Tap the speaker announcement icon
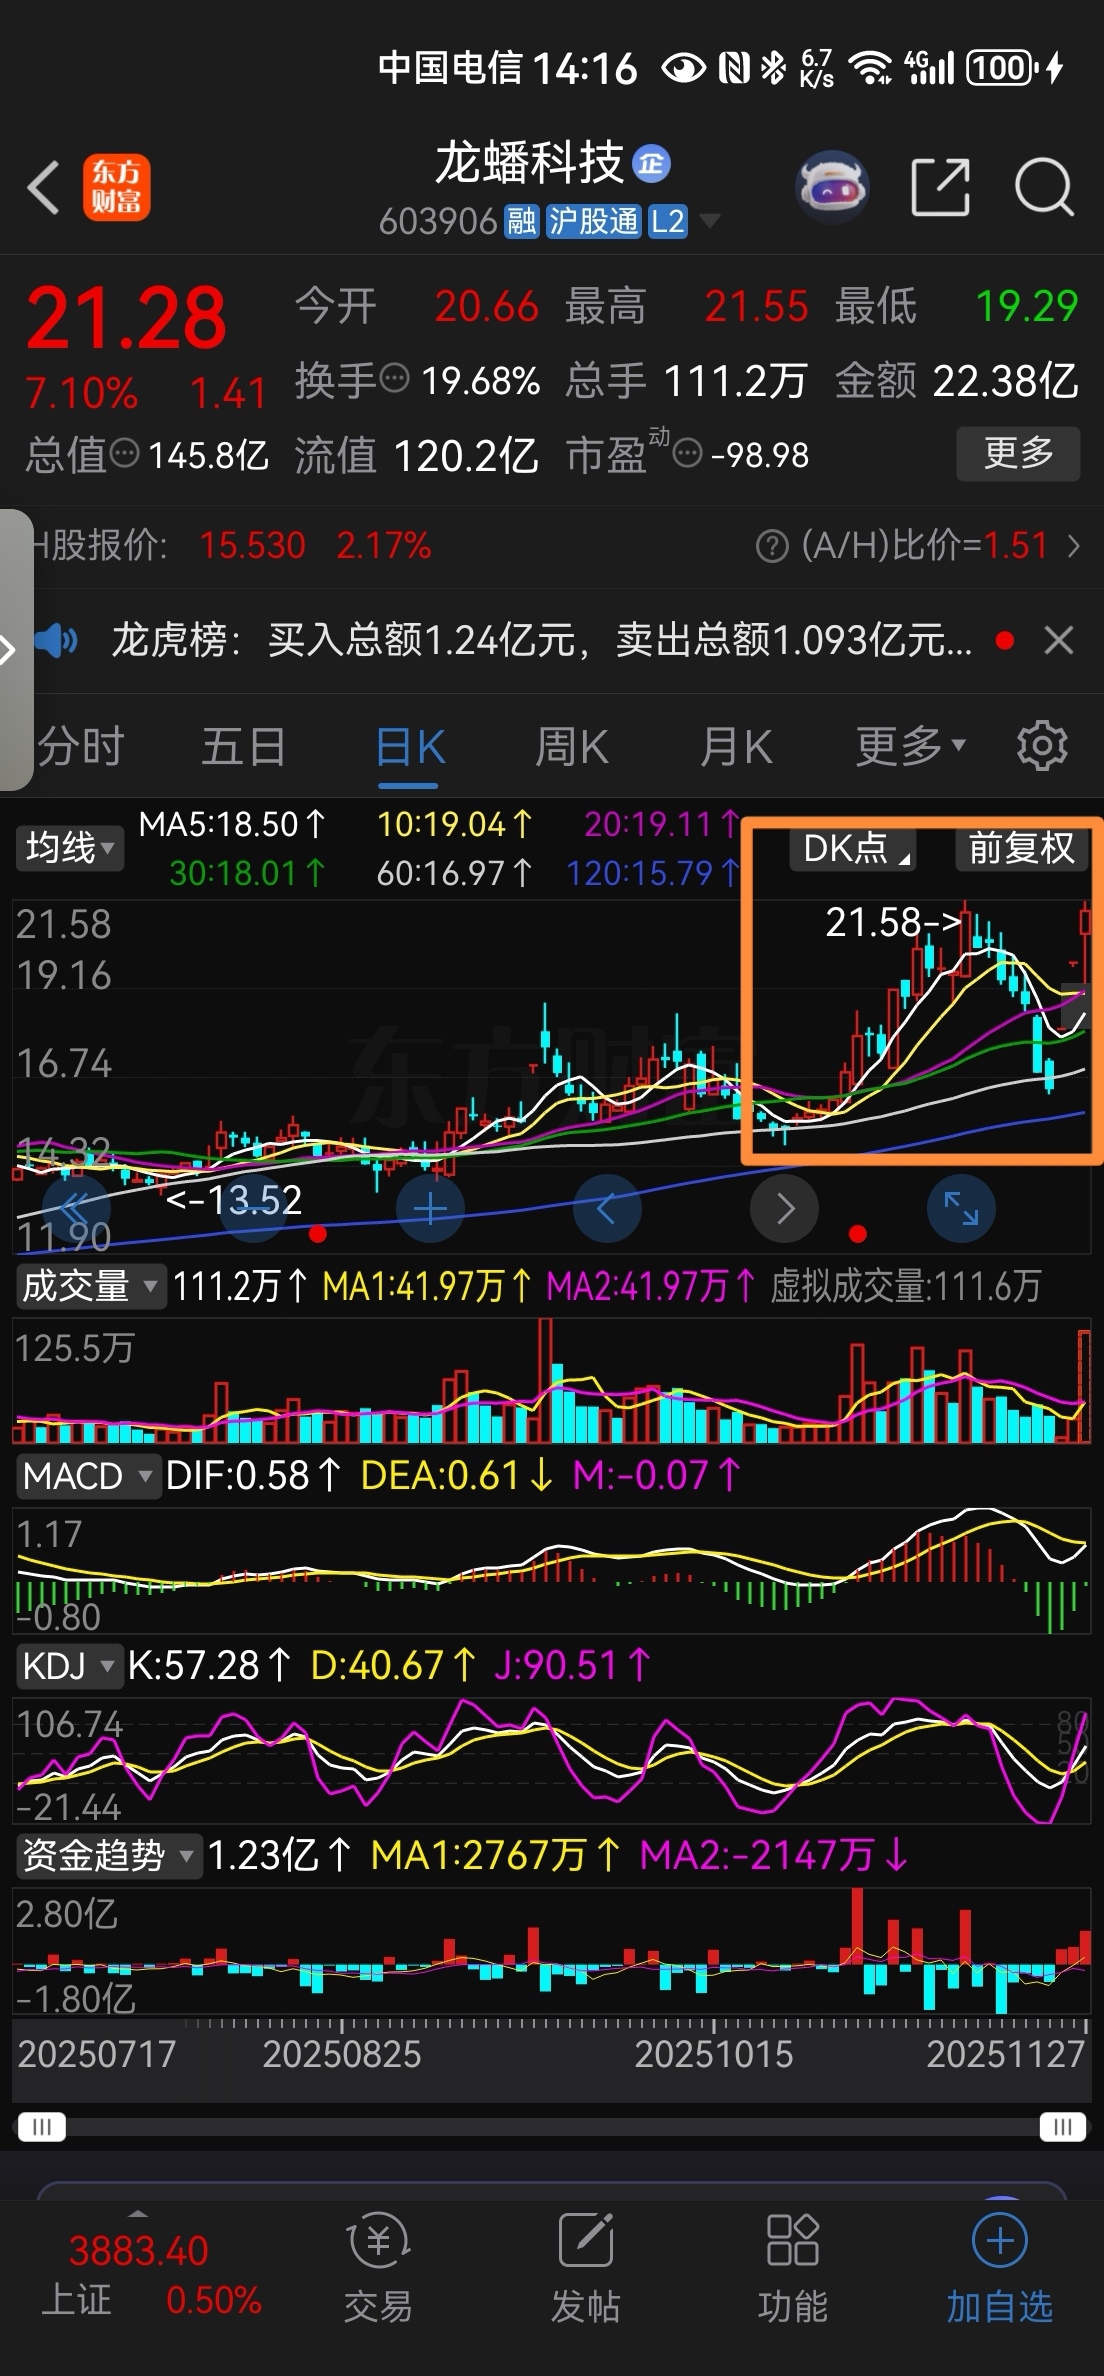 (56, 640)
